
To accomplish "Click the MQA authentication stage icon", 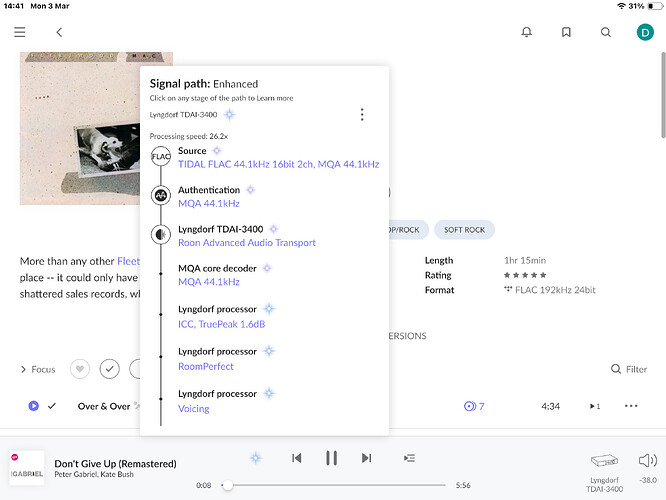I will click(161, 195).
